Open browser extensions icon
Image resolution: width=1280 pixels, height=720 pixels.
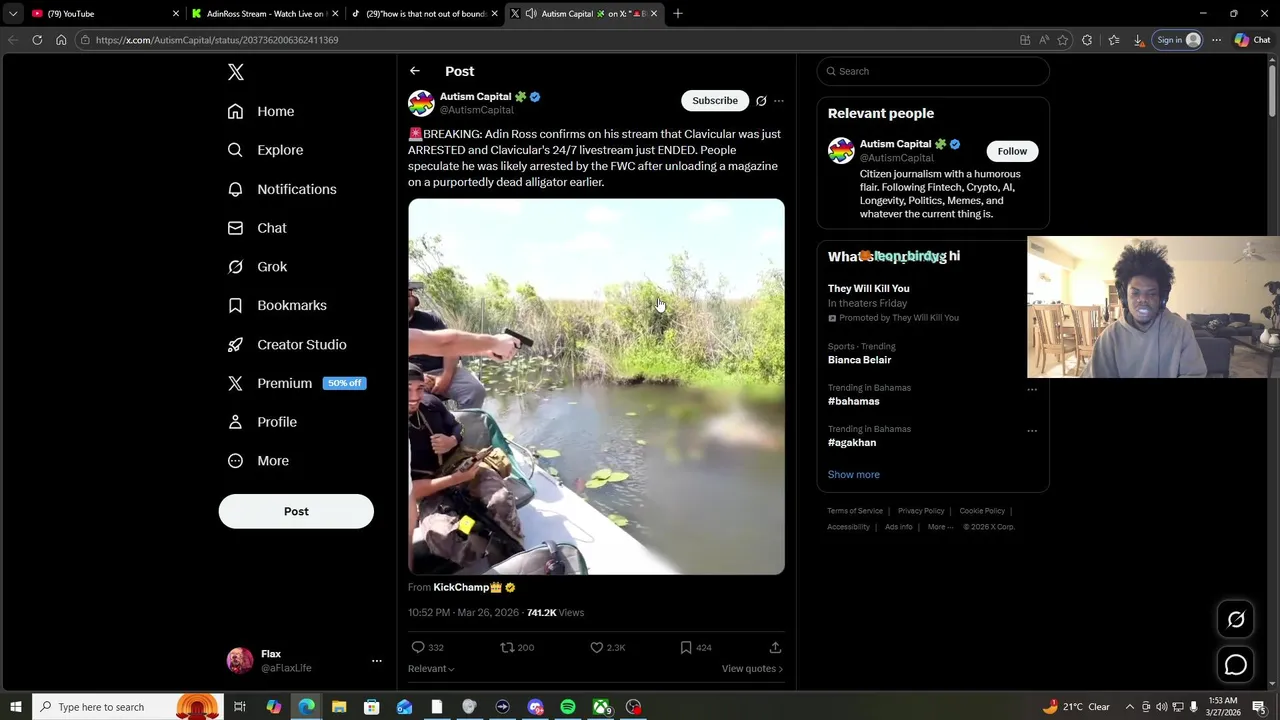click(1087, 40)
